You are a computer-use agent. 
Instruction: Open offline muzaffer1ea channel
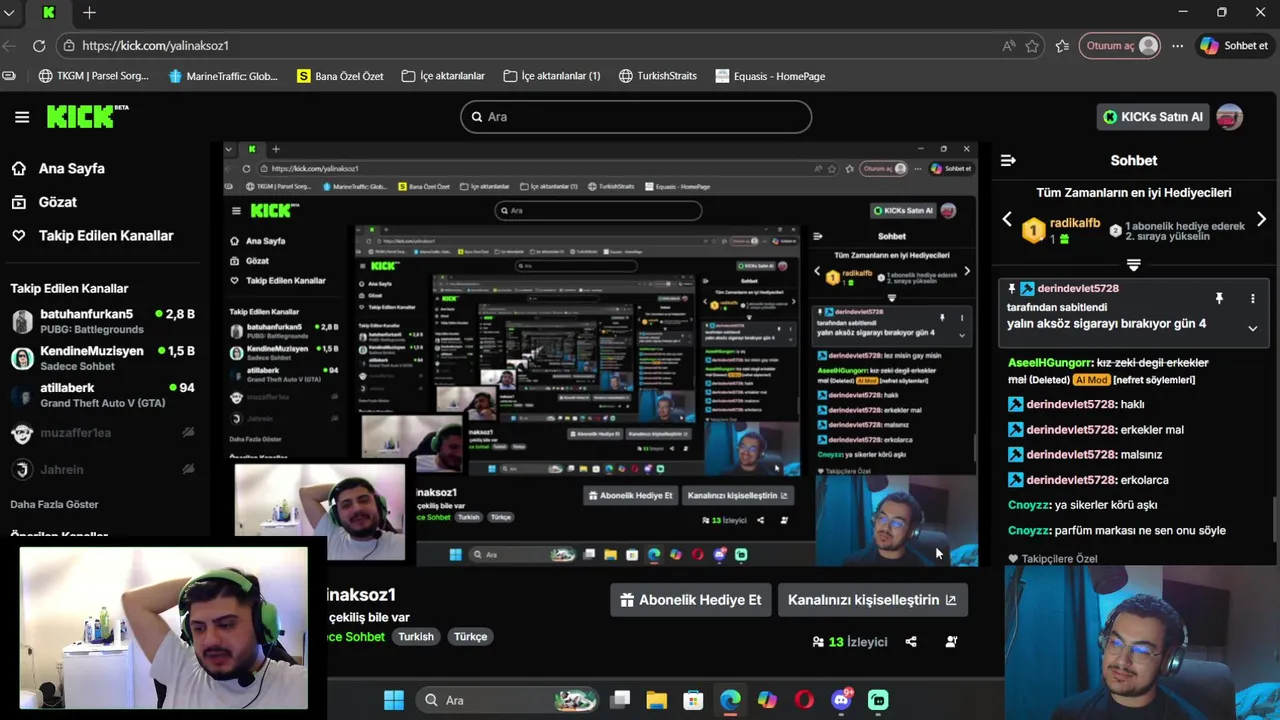point(103,433)
